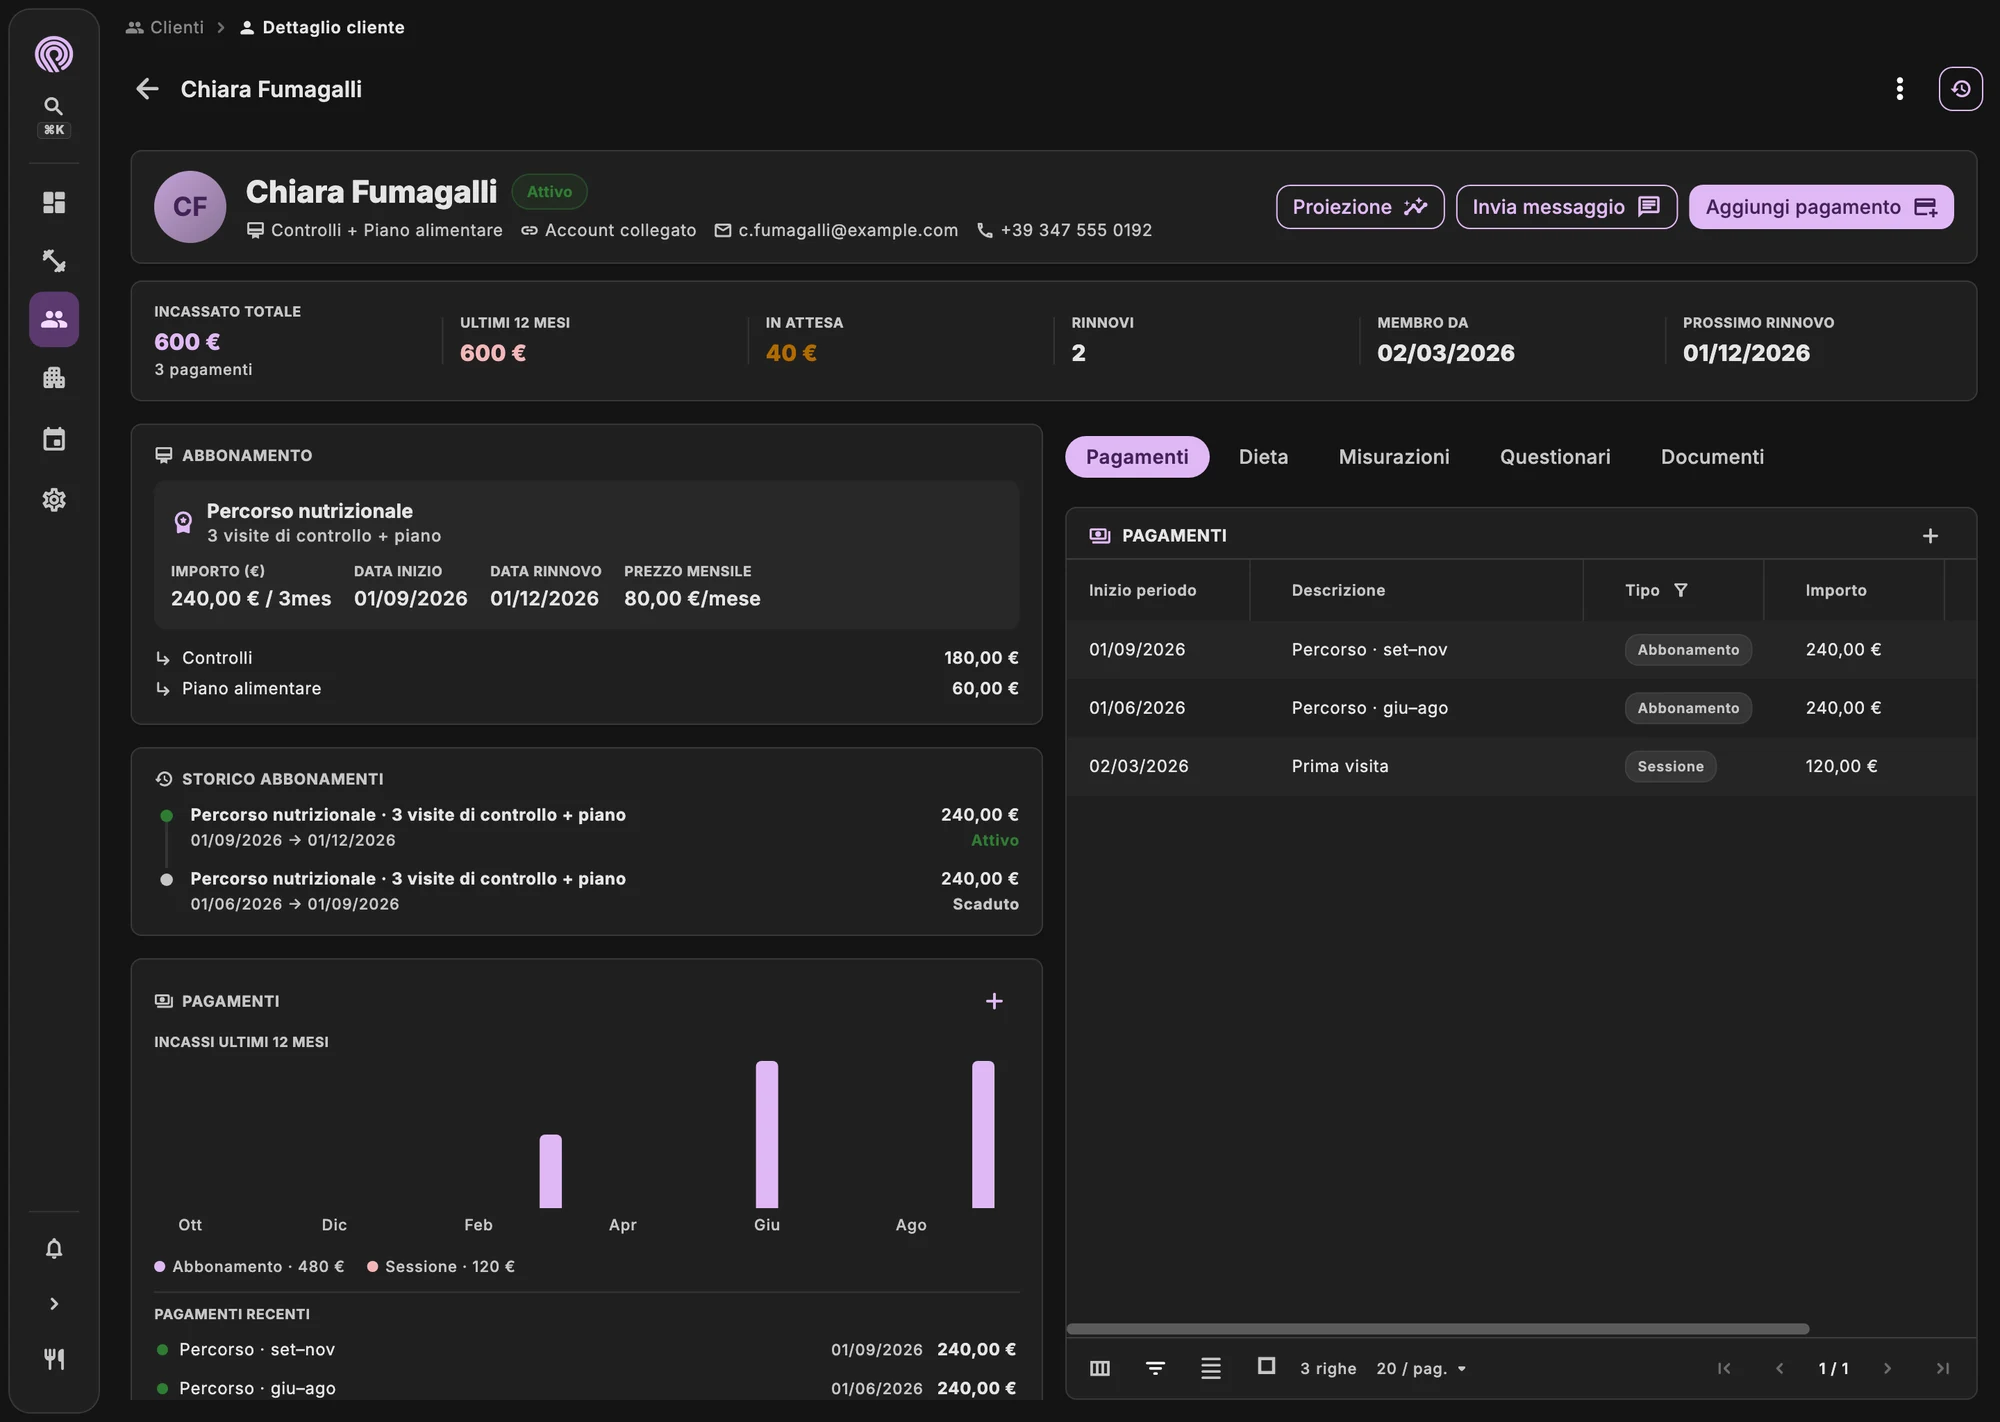Switch to the Documenti tab
This screenshot has width=2000, height=1422.
tap(1712, 457)
